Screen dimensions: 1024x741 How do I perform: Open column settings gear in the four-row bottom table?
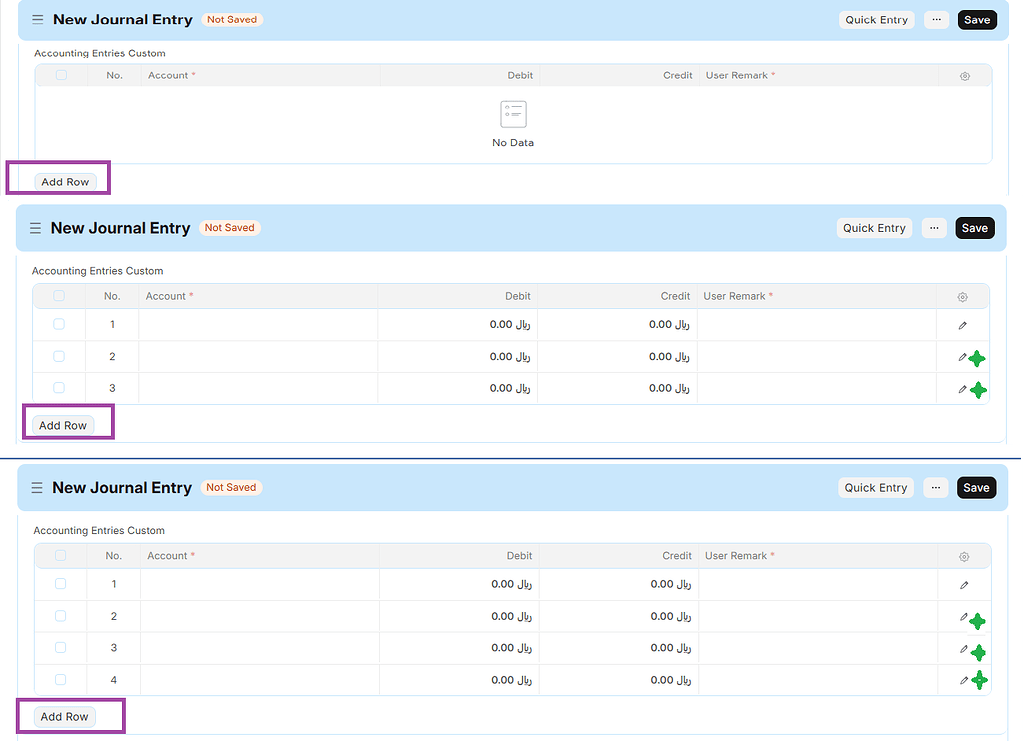[x=964, y=556]
